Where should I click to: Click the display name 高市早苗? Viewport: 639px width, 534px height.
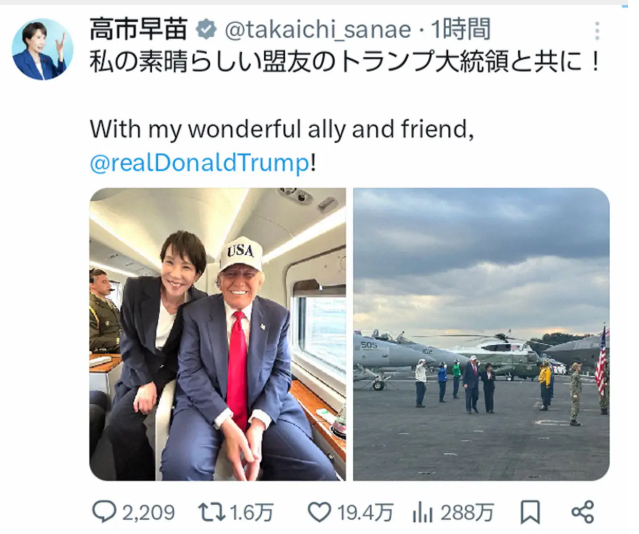point(139,29)
